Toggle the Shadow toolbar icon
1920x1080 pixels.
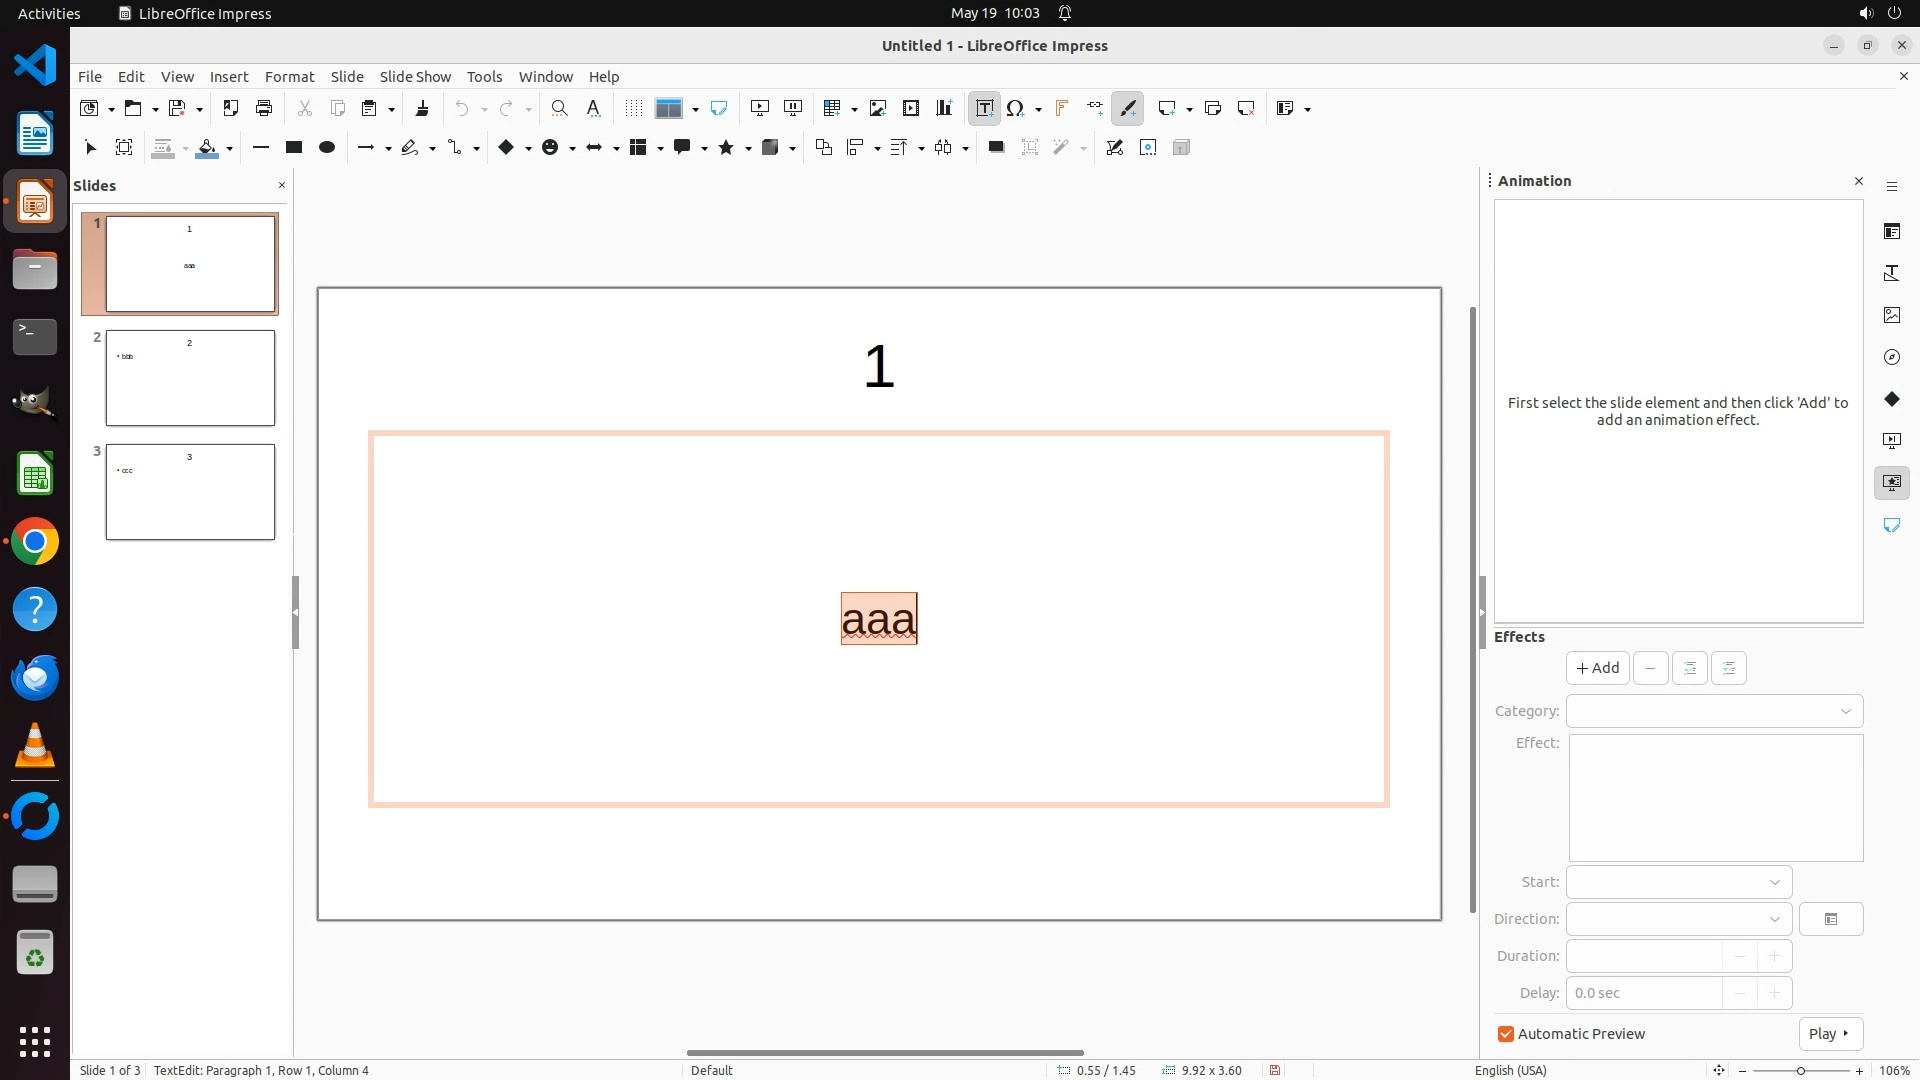[995, 148]
